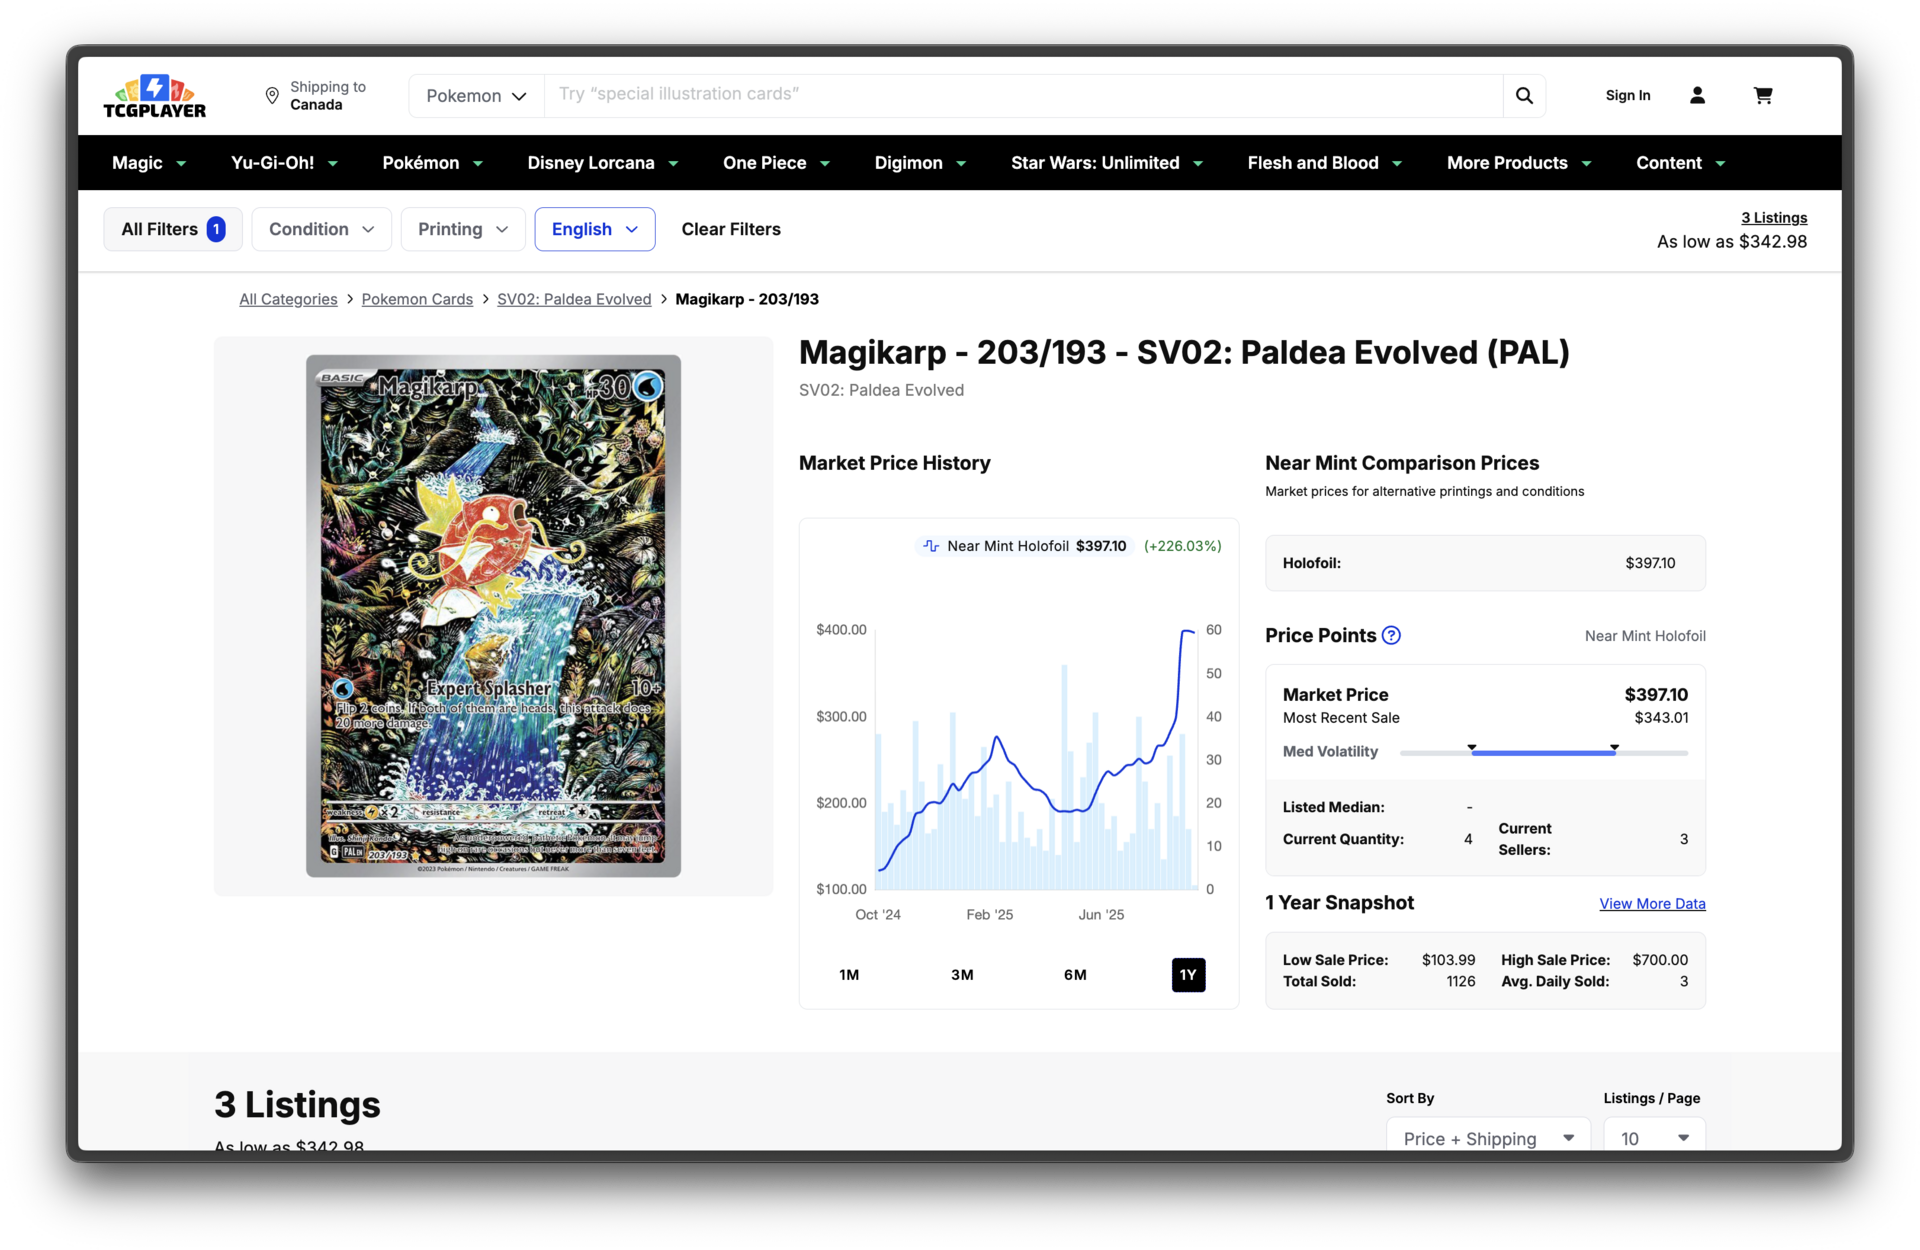Click the search magnifier icon
Image resolution: width=1920 pixels, height=1250 pixels.
coord(1524,96)
